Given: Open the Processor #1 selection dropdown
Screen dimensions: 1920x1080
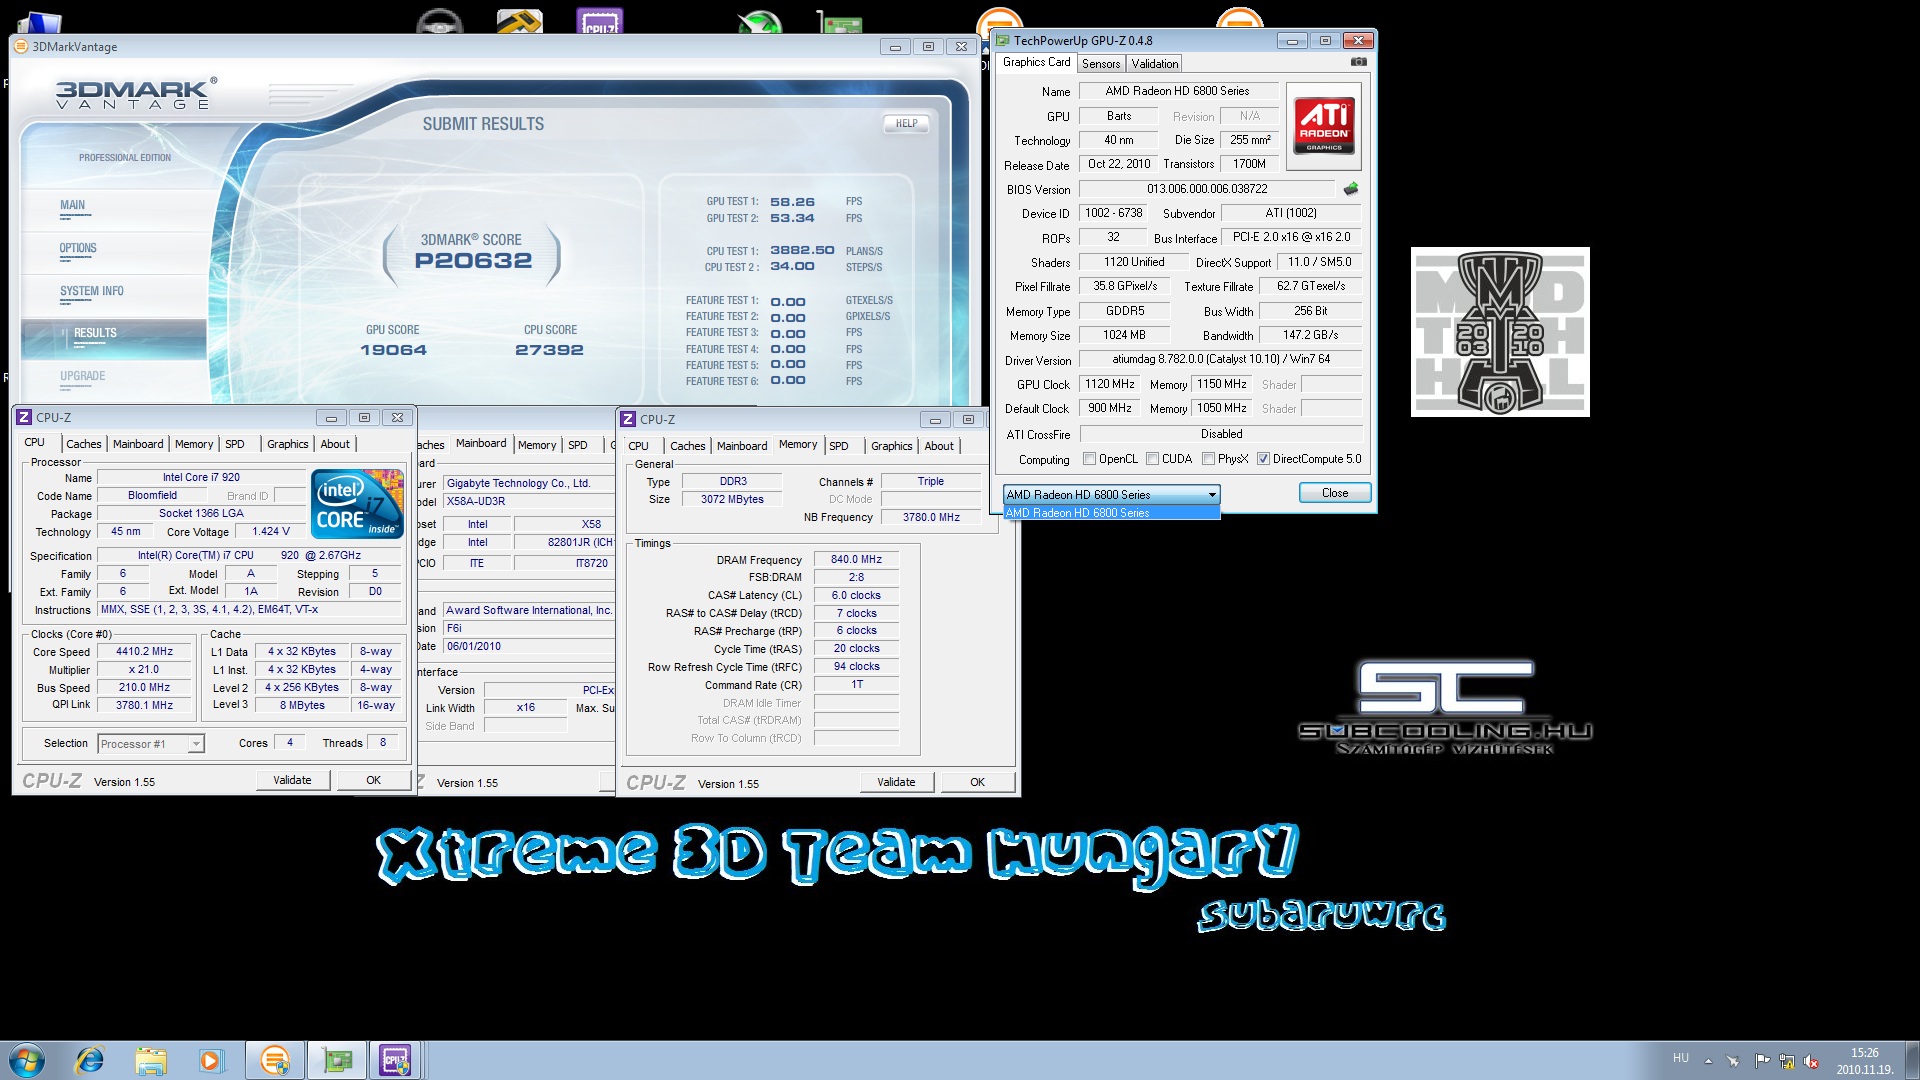Looking at the screenshot, I should [196, 744].
